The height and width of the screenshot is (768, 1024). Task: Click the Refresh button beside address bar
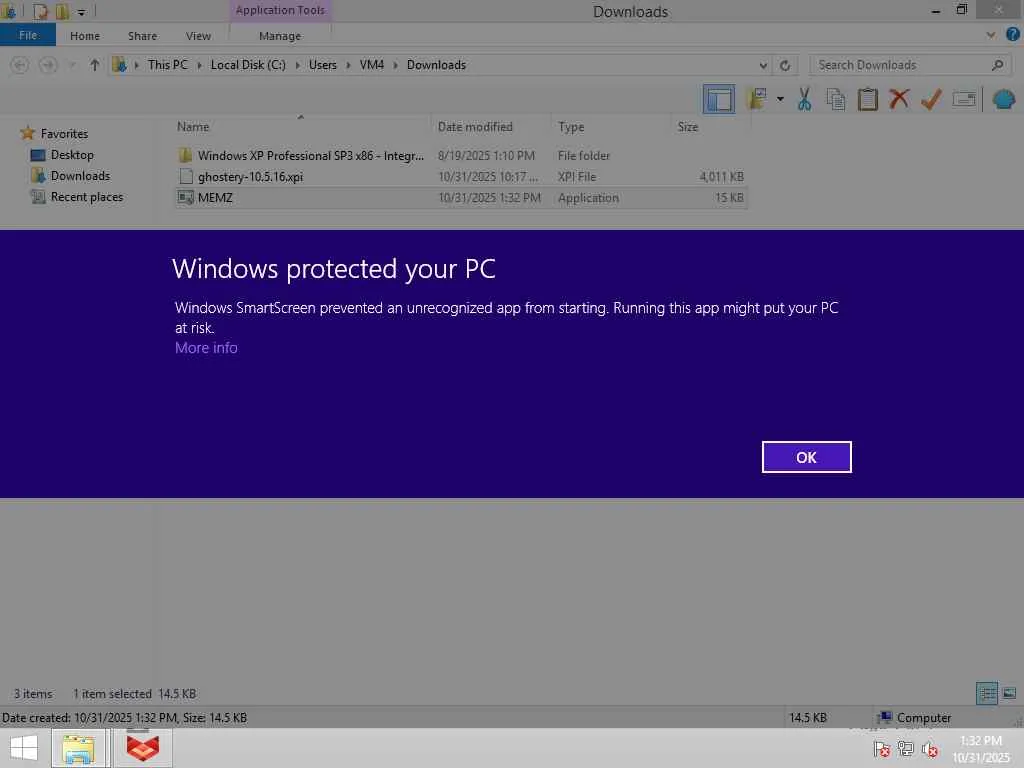[785, 65]
